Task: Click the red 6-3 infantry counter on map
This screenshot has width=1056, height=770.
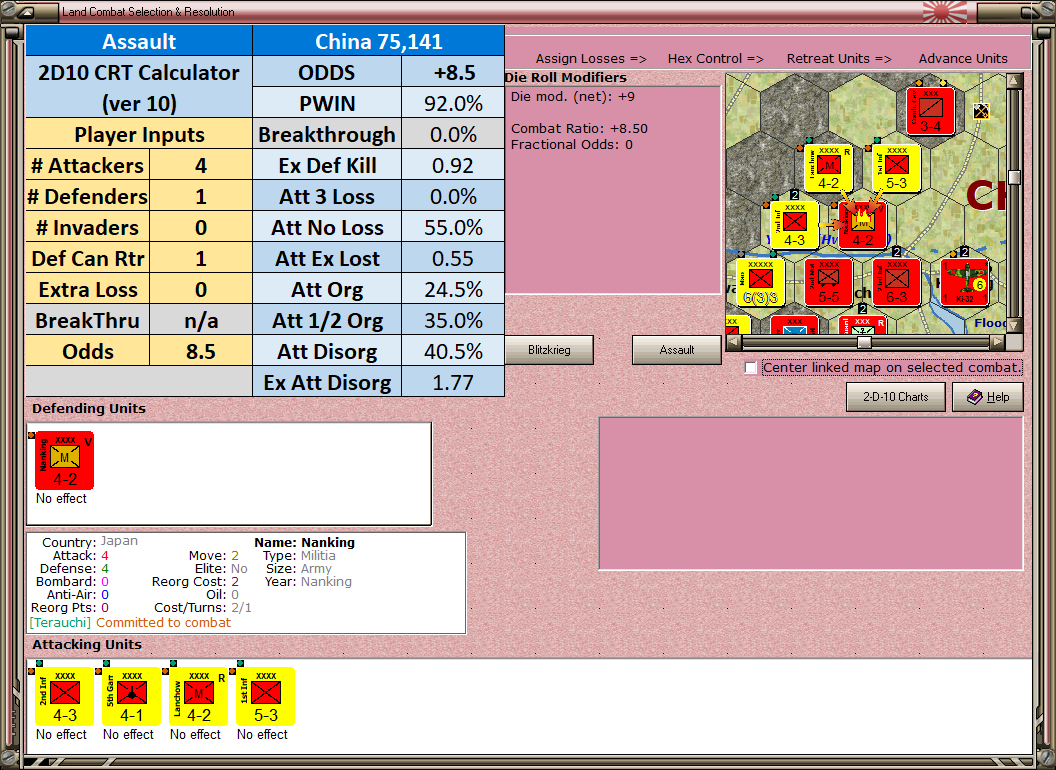Action: [x=896, y=282]
